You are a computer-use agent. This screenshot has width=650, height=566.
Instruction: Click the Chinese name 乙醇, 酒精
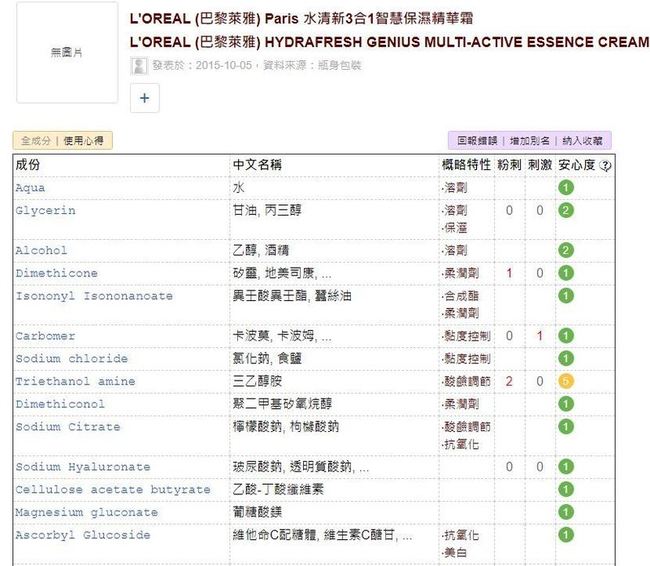click(x=261, y=250)
